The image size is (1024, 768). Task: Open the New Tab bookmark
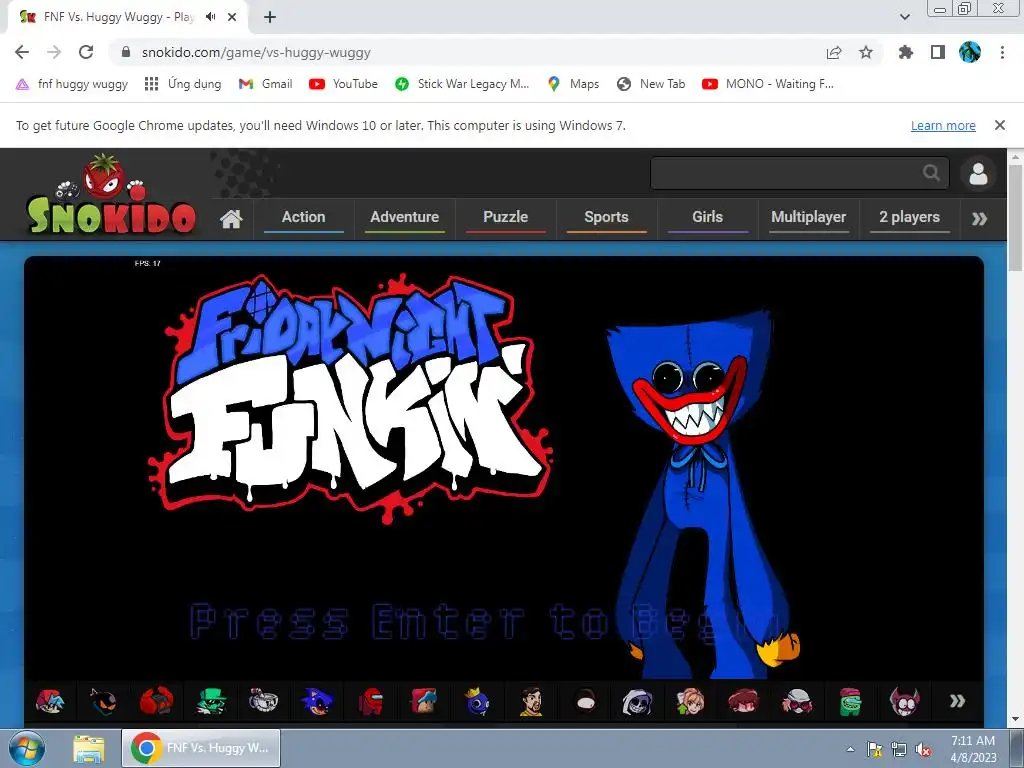tap(651, 84)
